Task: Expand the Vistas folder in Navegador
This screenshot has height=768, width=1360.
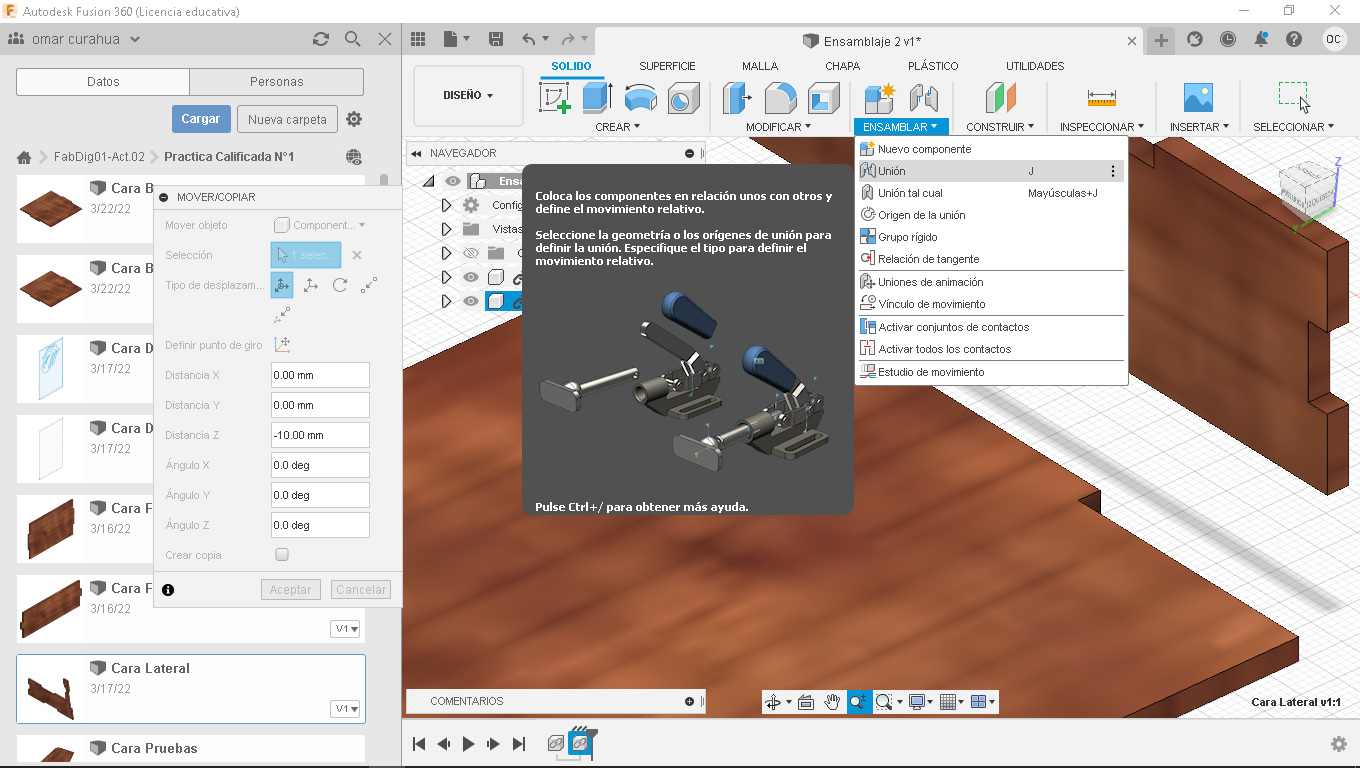Action: (446, 229)
